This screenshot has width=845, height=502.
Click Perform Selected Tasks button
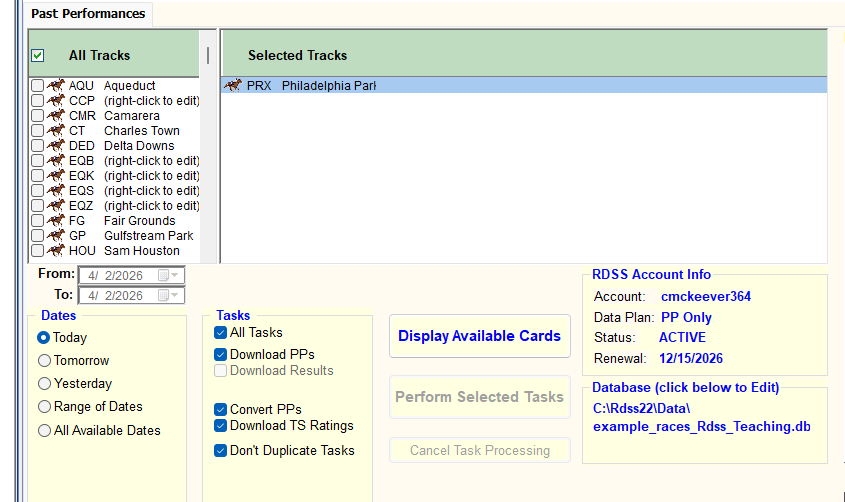[x=480, y=397]
